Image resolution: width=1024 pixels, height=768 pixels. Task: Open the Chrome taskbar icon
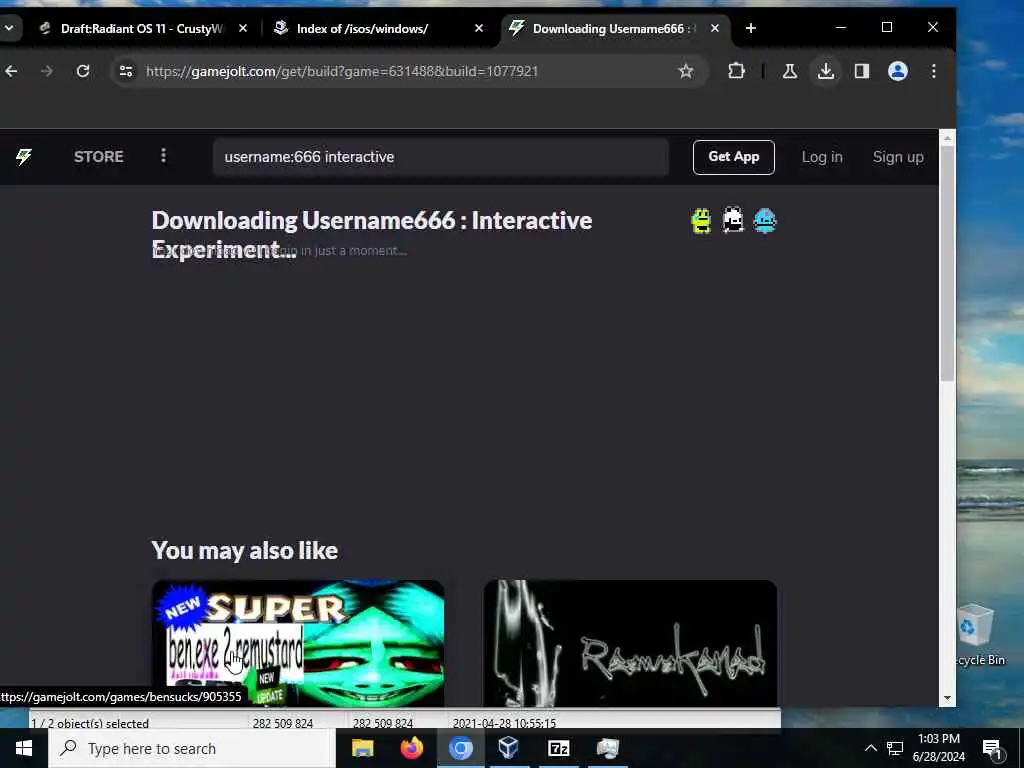pos(460,748)
